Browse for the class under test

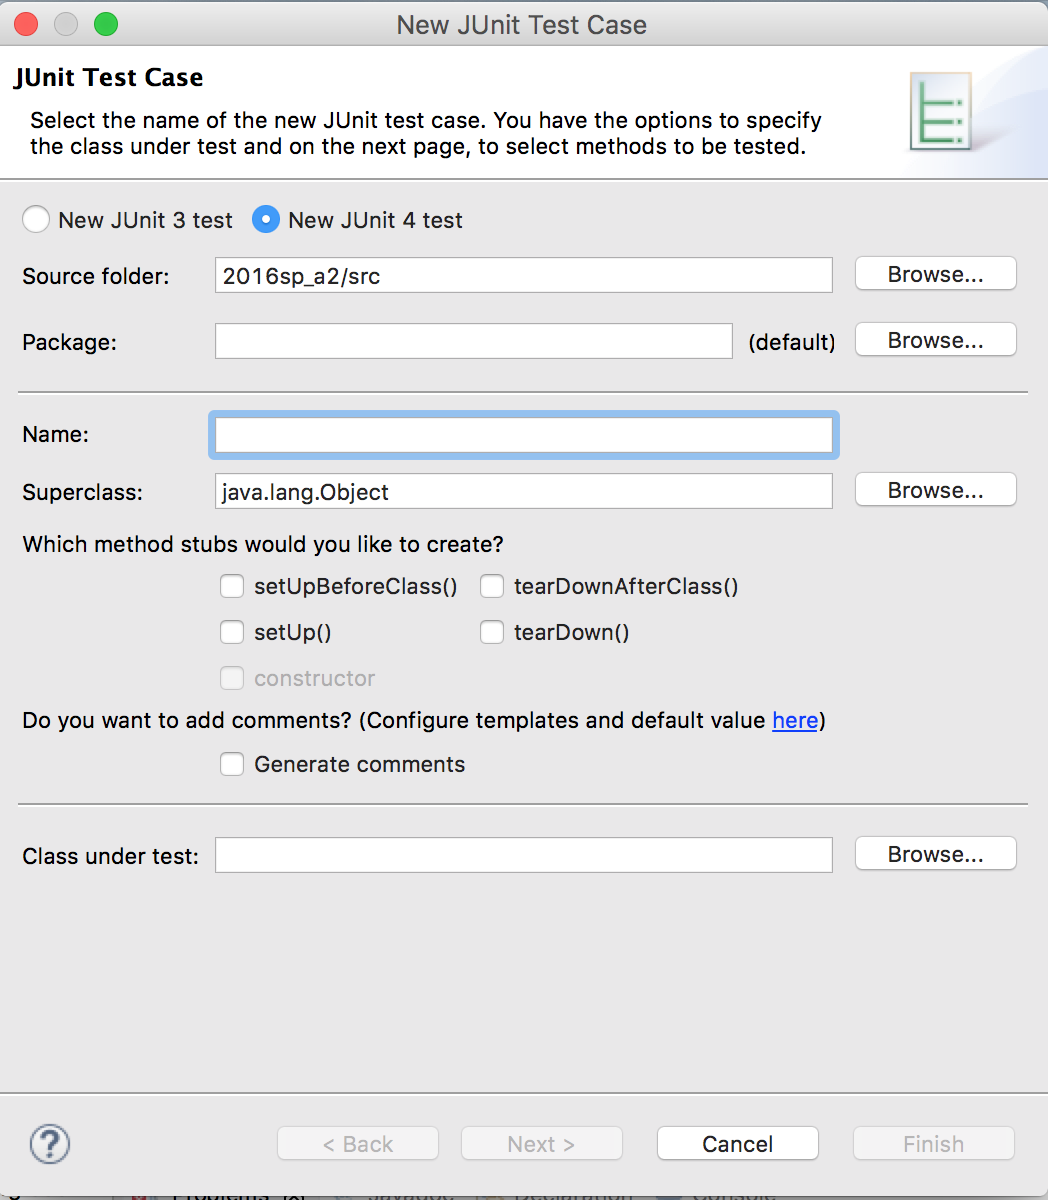pos(934,853)
